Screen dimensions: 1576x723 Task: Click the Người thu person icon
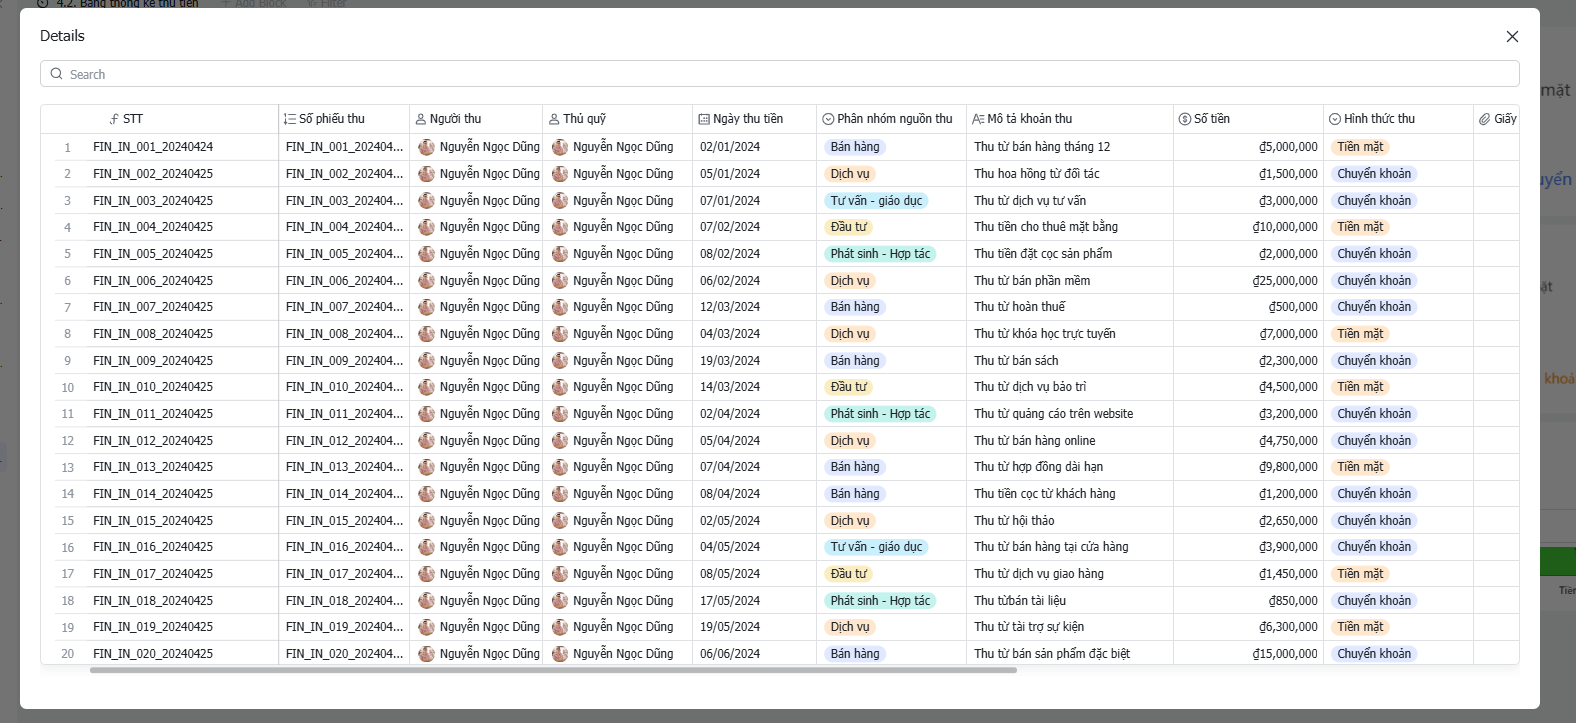421,119
